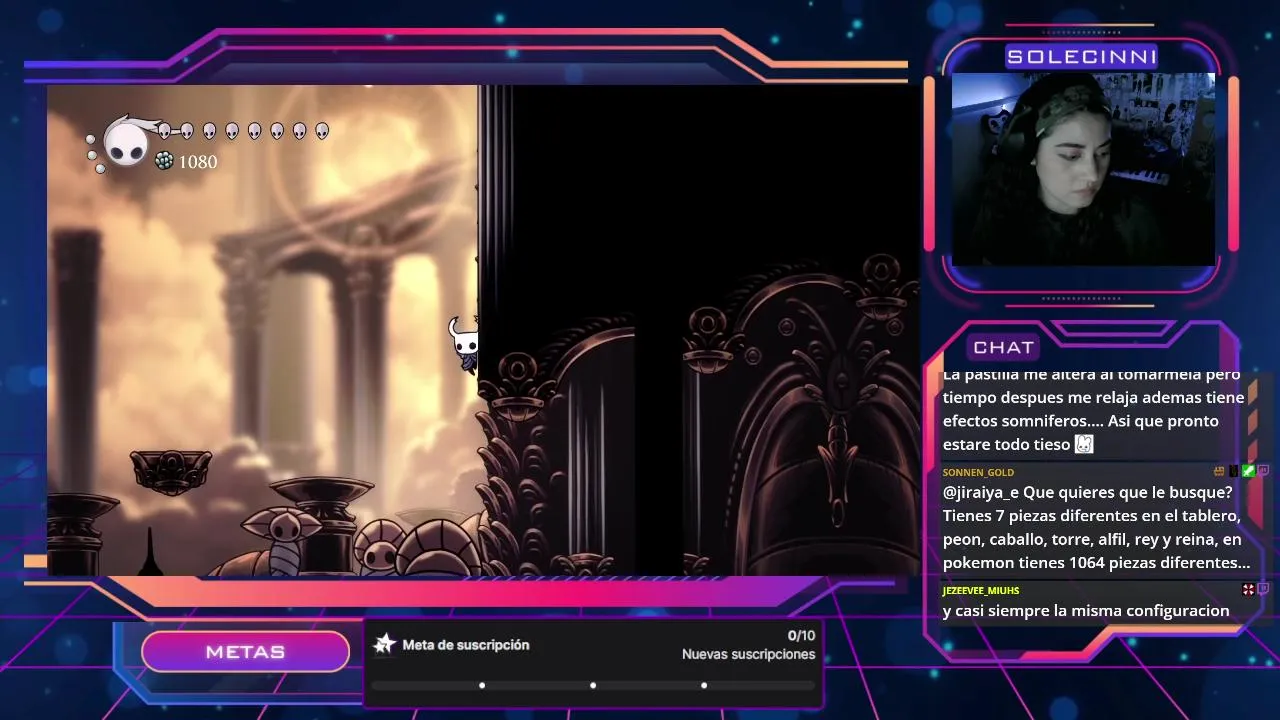Click the first milestone dot on the goal bar
Image resolution: width=1280 pixels, height=720 pixels.
tap(482, 686)
